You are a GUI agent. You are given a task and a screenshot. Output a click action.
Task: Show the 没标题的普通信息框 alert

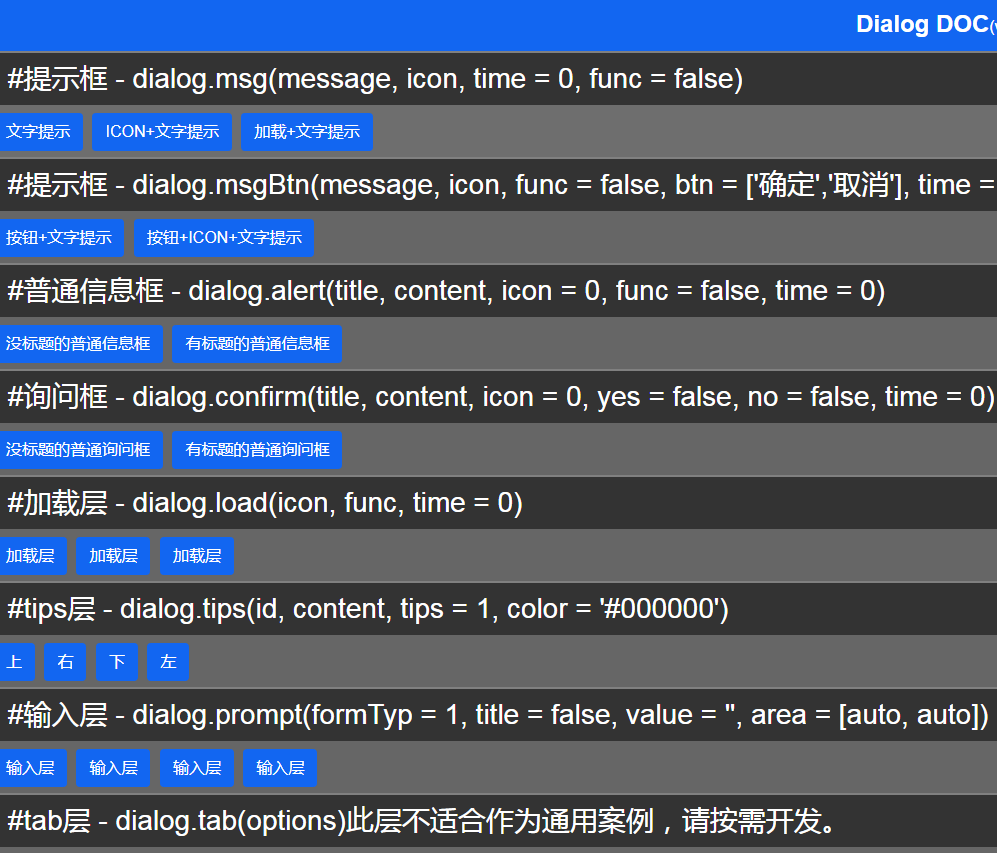click(82, 344)
